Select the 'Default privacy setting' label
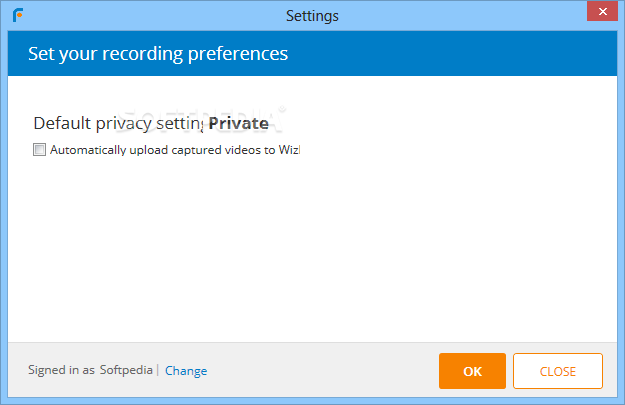This screenshot has width=625, height=405. [x=118, y=123]
